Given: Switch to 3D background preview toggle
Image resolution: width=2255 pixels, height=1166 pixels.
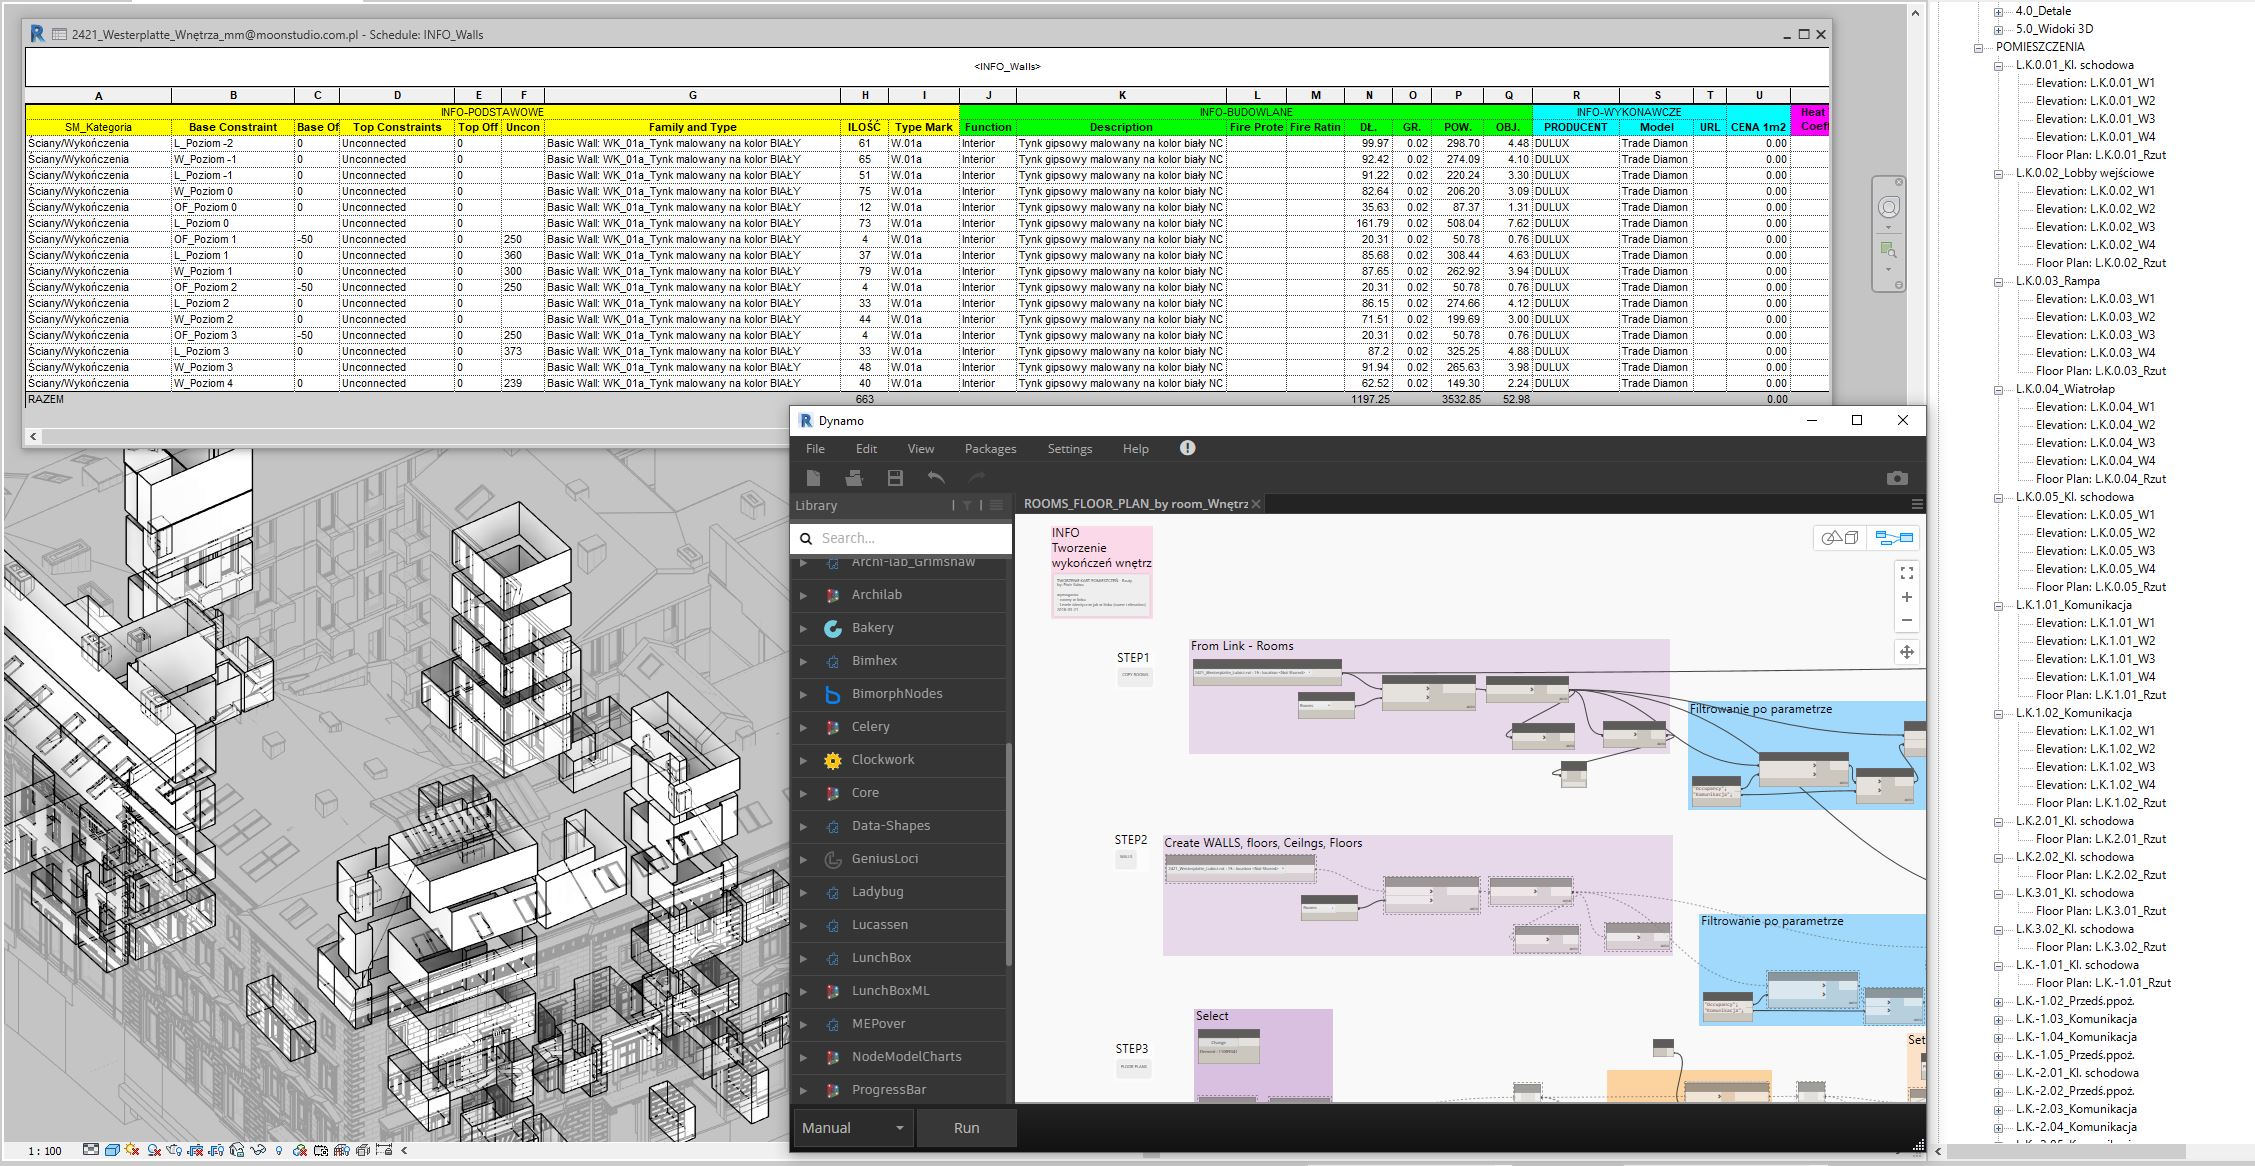Looking at the screenshot, I should [x=1839, y=538].
